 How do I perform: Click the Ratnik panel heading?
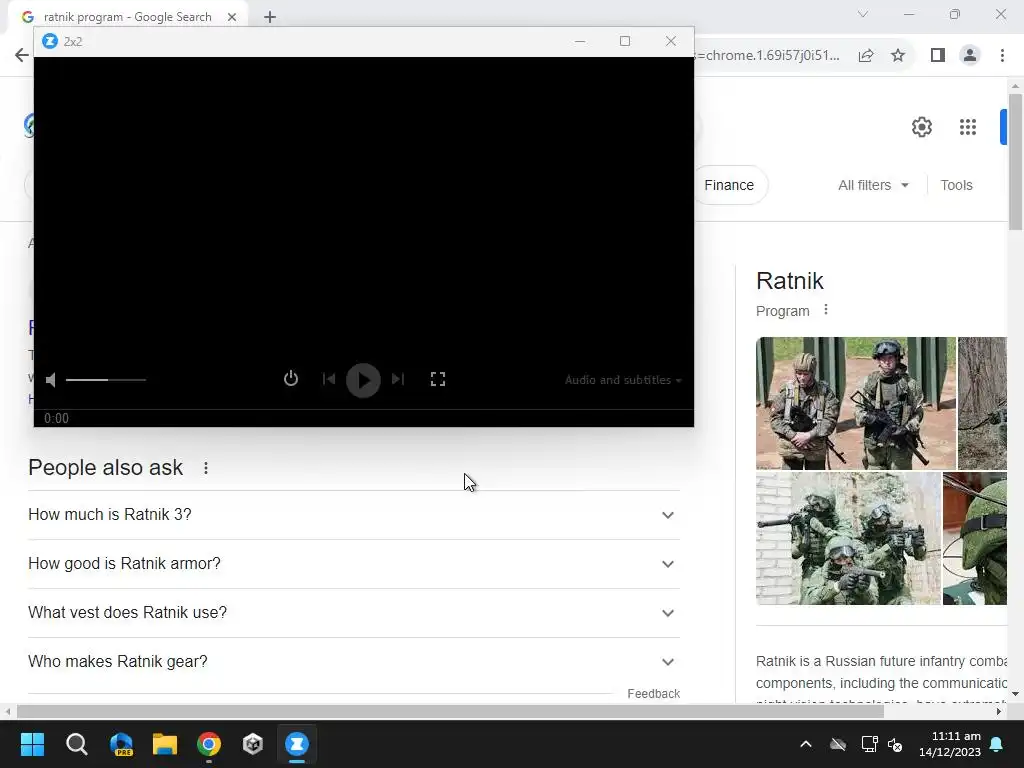coord(790,281)
